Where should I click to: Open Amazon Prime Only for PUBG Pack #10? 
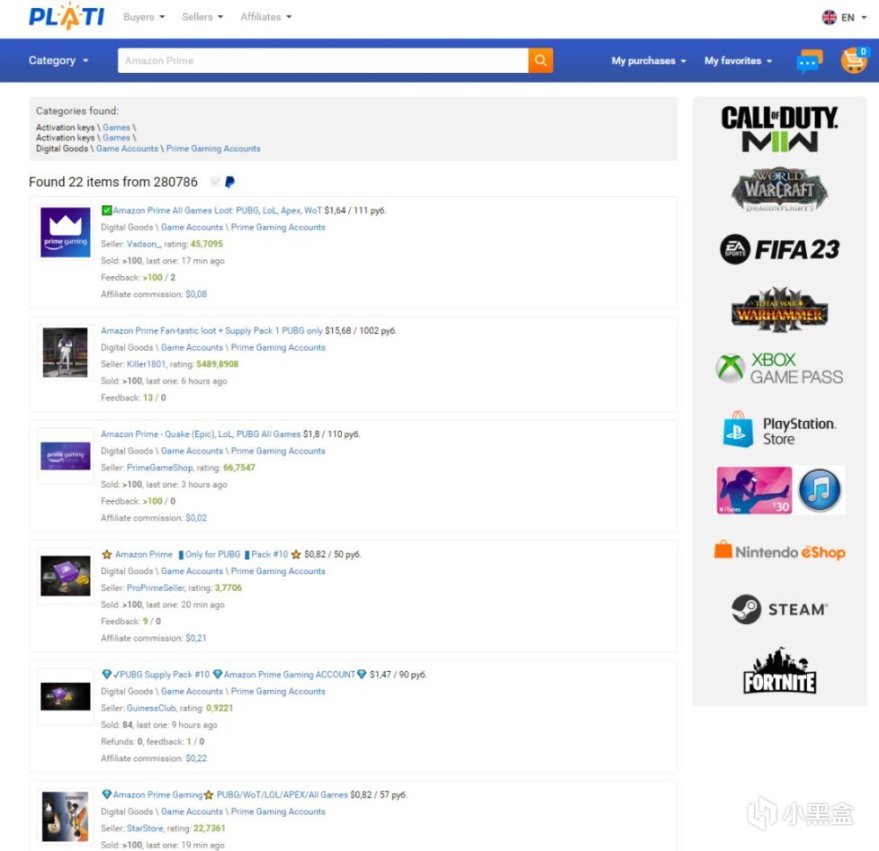coord(202,554)
